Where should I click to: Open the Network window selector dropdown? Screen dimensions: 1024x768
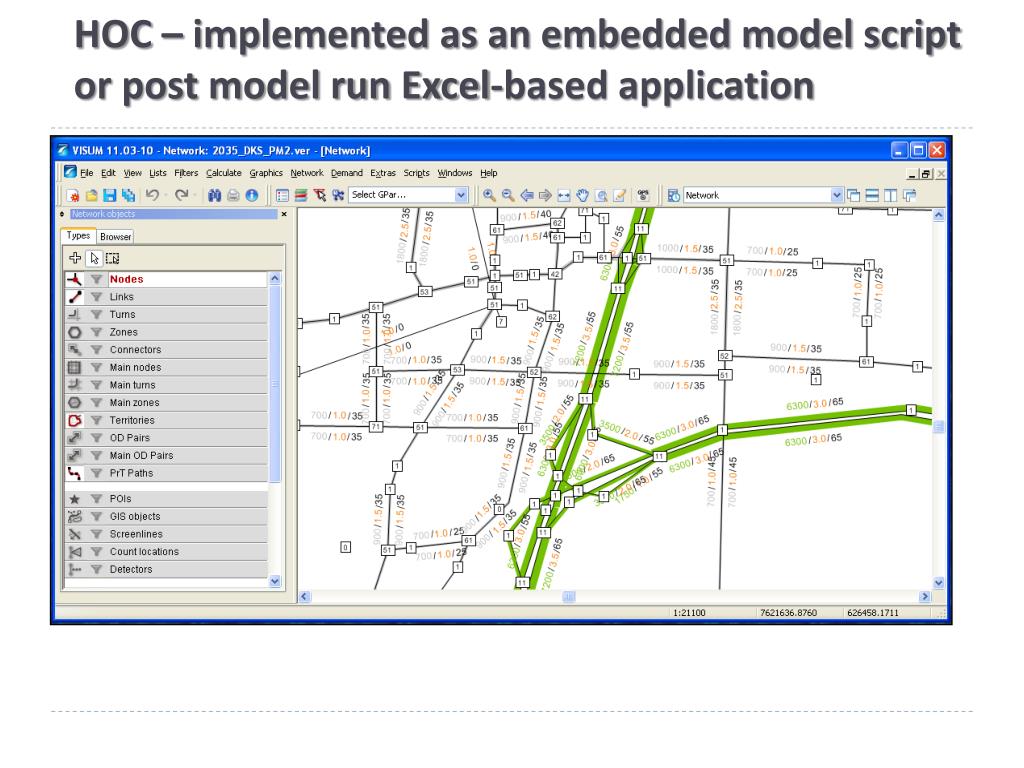[x=837, y=195]
